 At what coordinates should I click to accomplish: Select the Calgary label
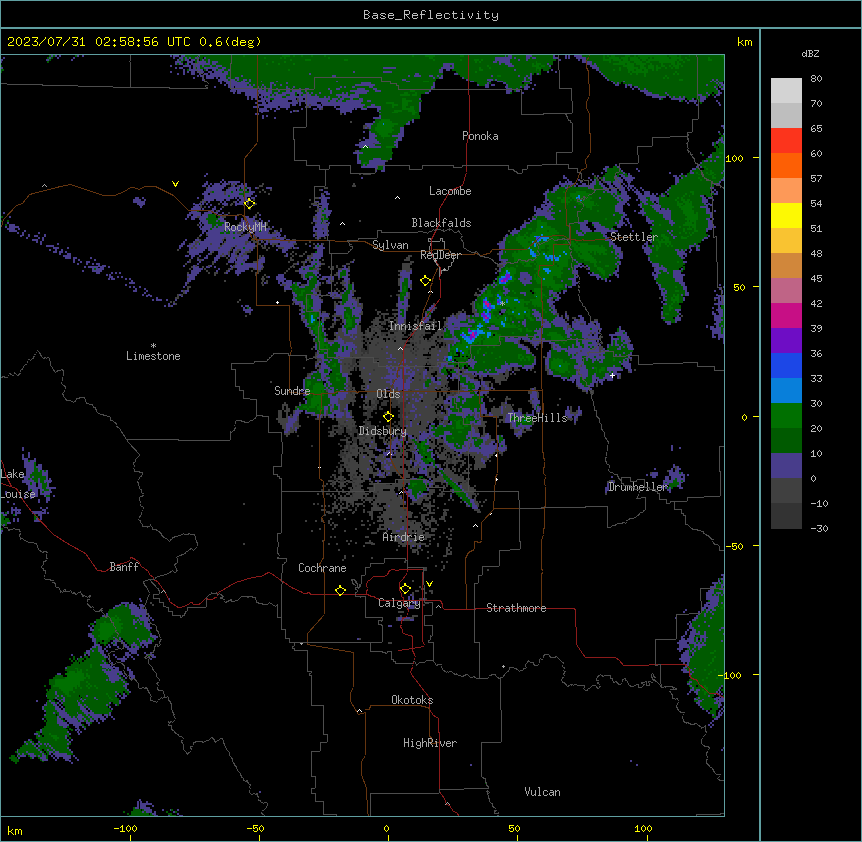pos(399,603)
